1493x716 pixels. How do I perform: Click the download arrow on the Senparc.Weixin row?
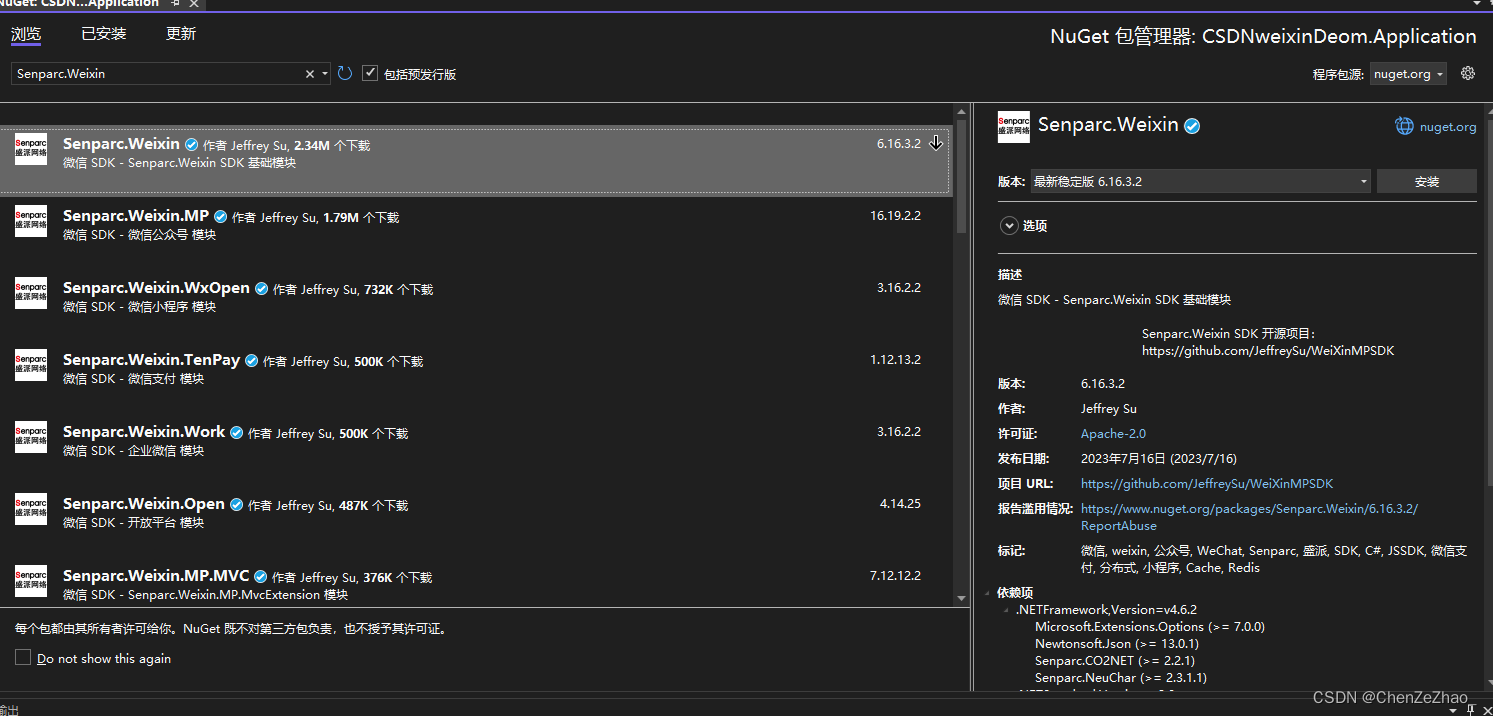[936, 143]
